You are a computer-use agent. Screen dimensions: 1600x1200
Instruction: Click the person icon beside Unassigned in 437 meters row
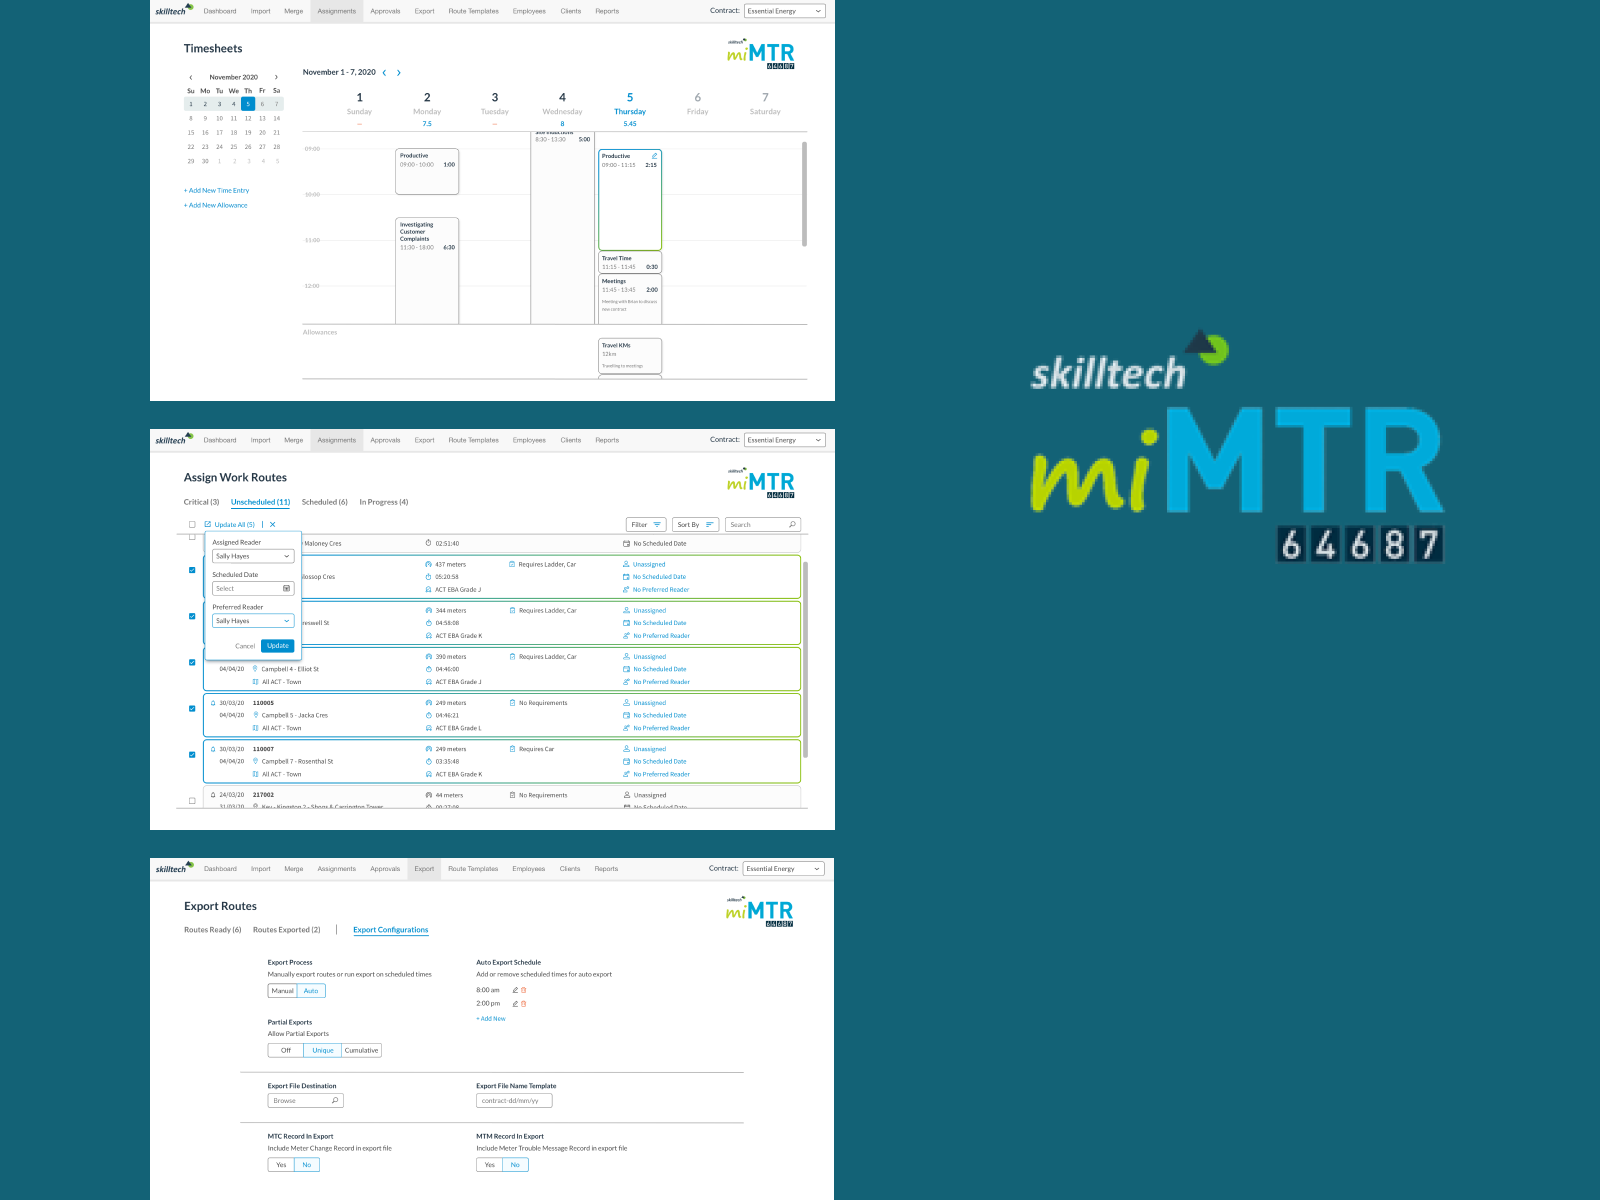pos(626,564)
